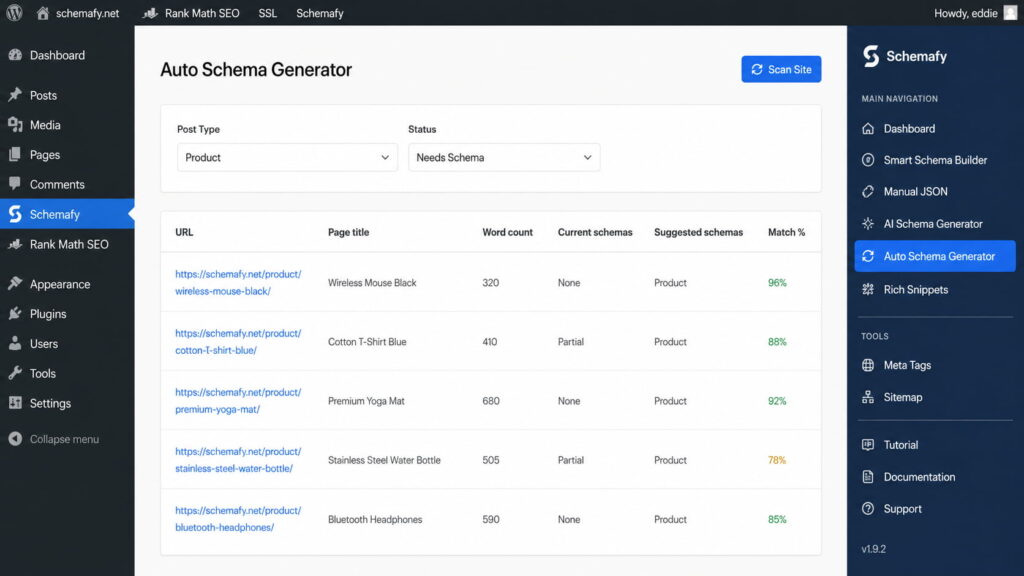Click the Rich Snippets icon
The image size is (1024, 576).
(868, 289)
